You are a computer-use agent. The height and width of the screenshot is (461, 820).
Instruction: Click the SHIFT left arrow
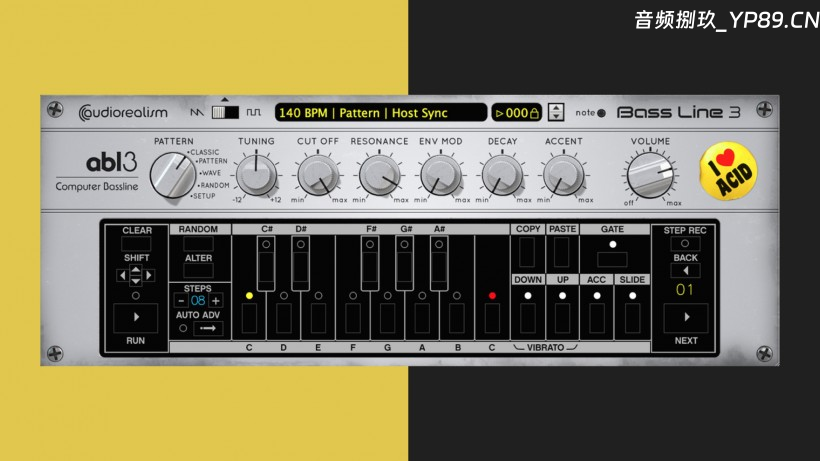tap(123, 275)
